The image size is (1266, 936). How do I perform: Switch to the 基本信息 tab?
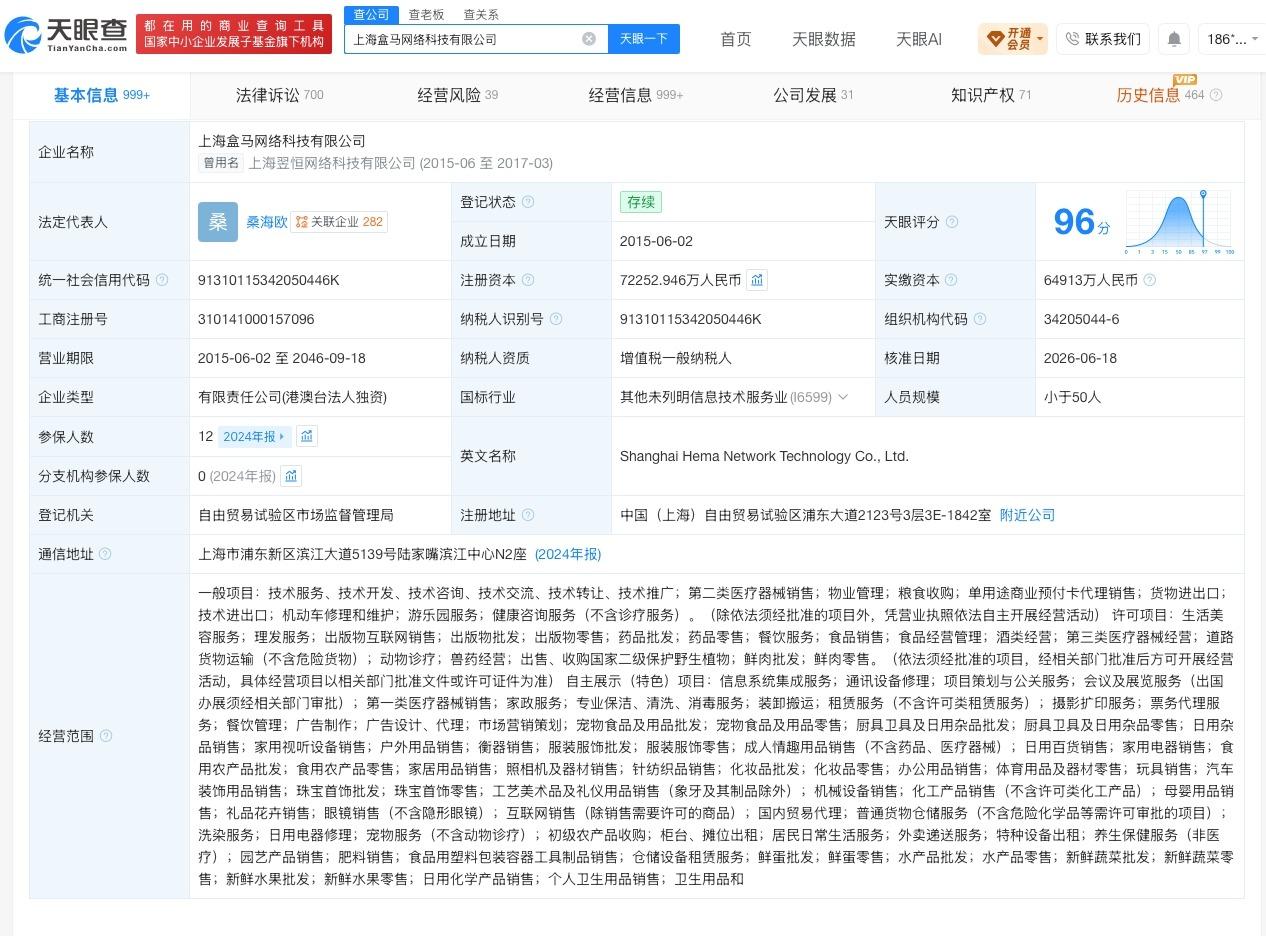click(102, 95)
